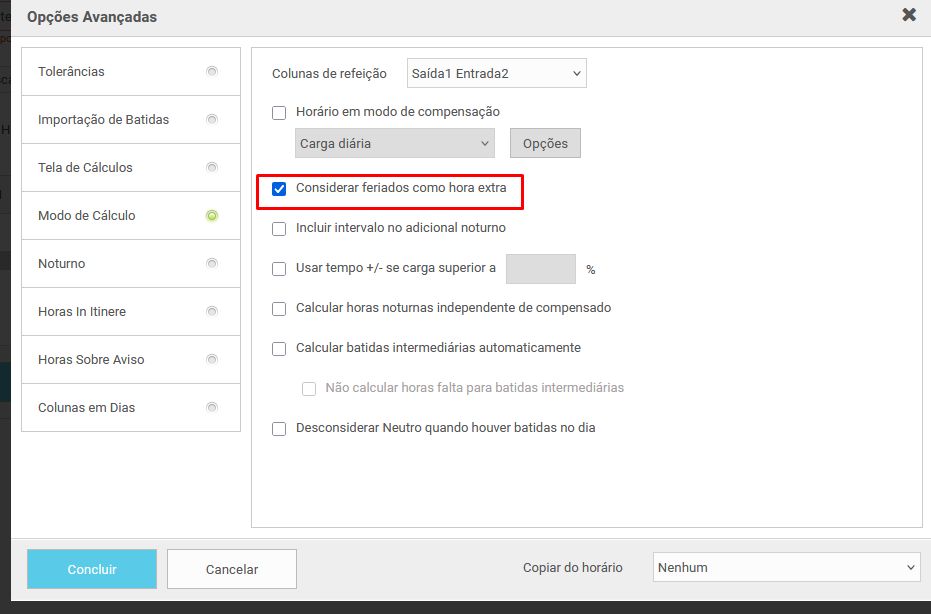Switch to the Colunas em Dias section
The image size is (931, 614).
pyautogui.click(x=87, y=407)
